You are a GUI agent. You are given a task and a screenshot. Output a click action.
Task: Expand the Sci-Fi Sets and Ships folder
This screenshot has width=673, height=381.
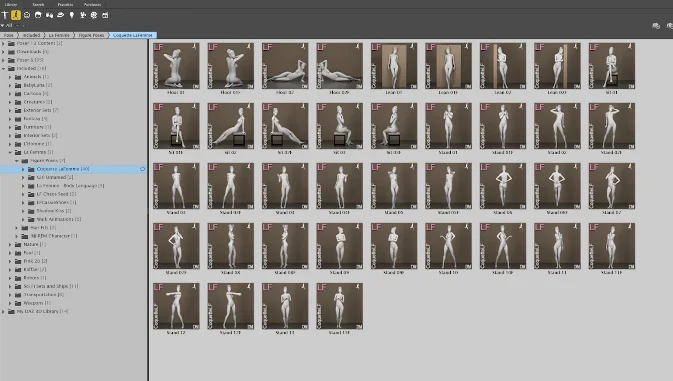[x=10, y=286]
